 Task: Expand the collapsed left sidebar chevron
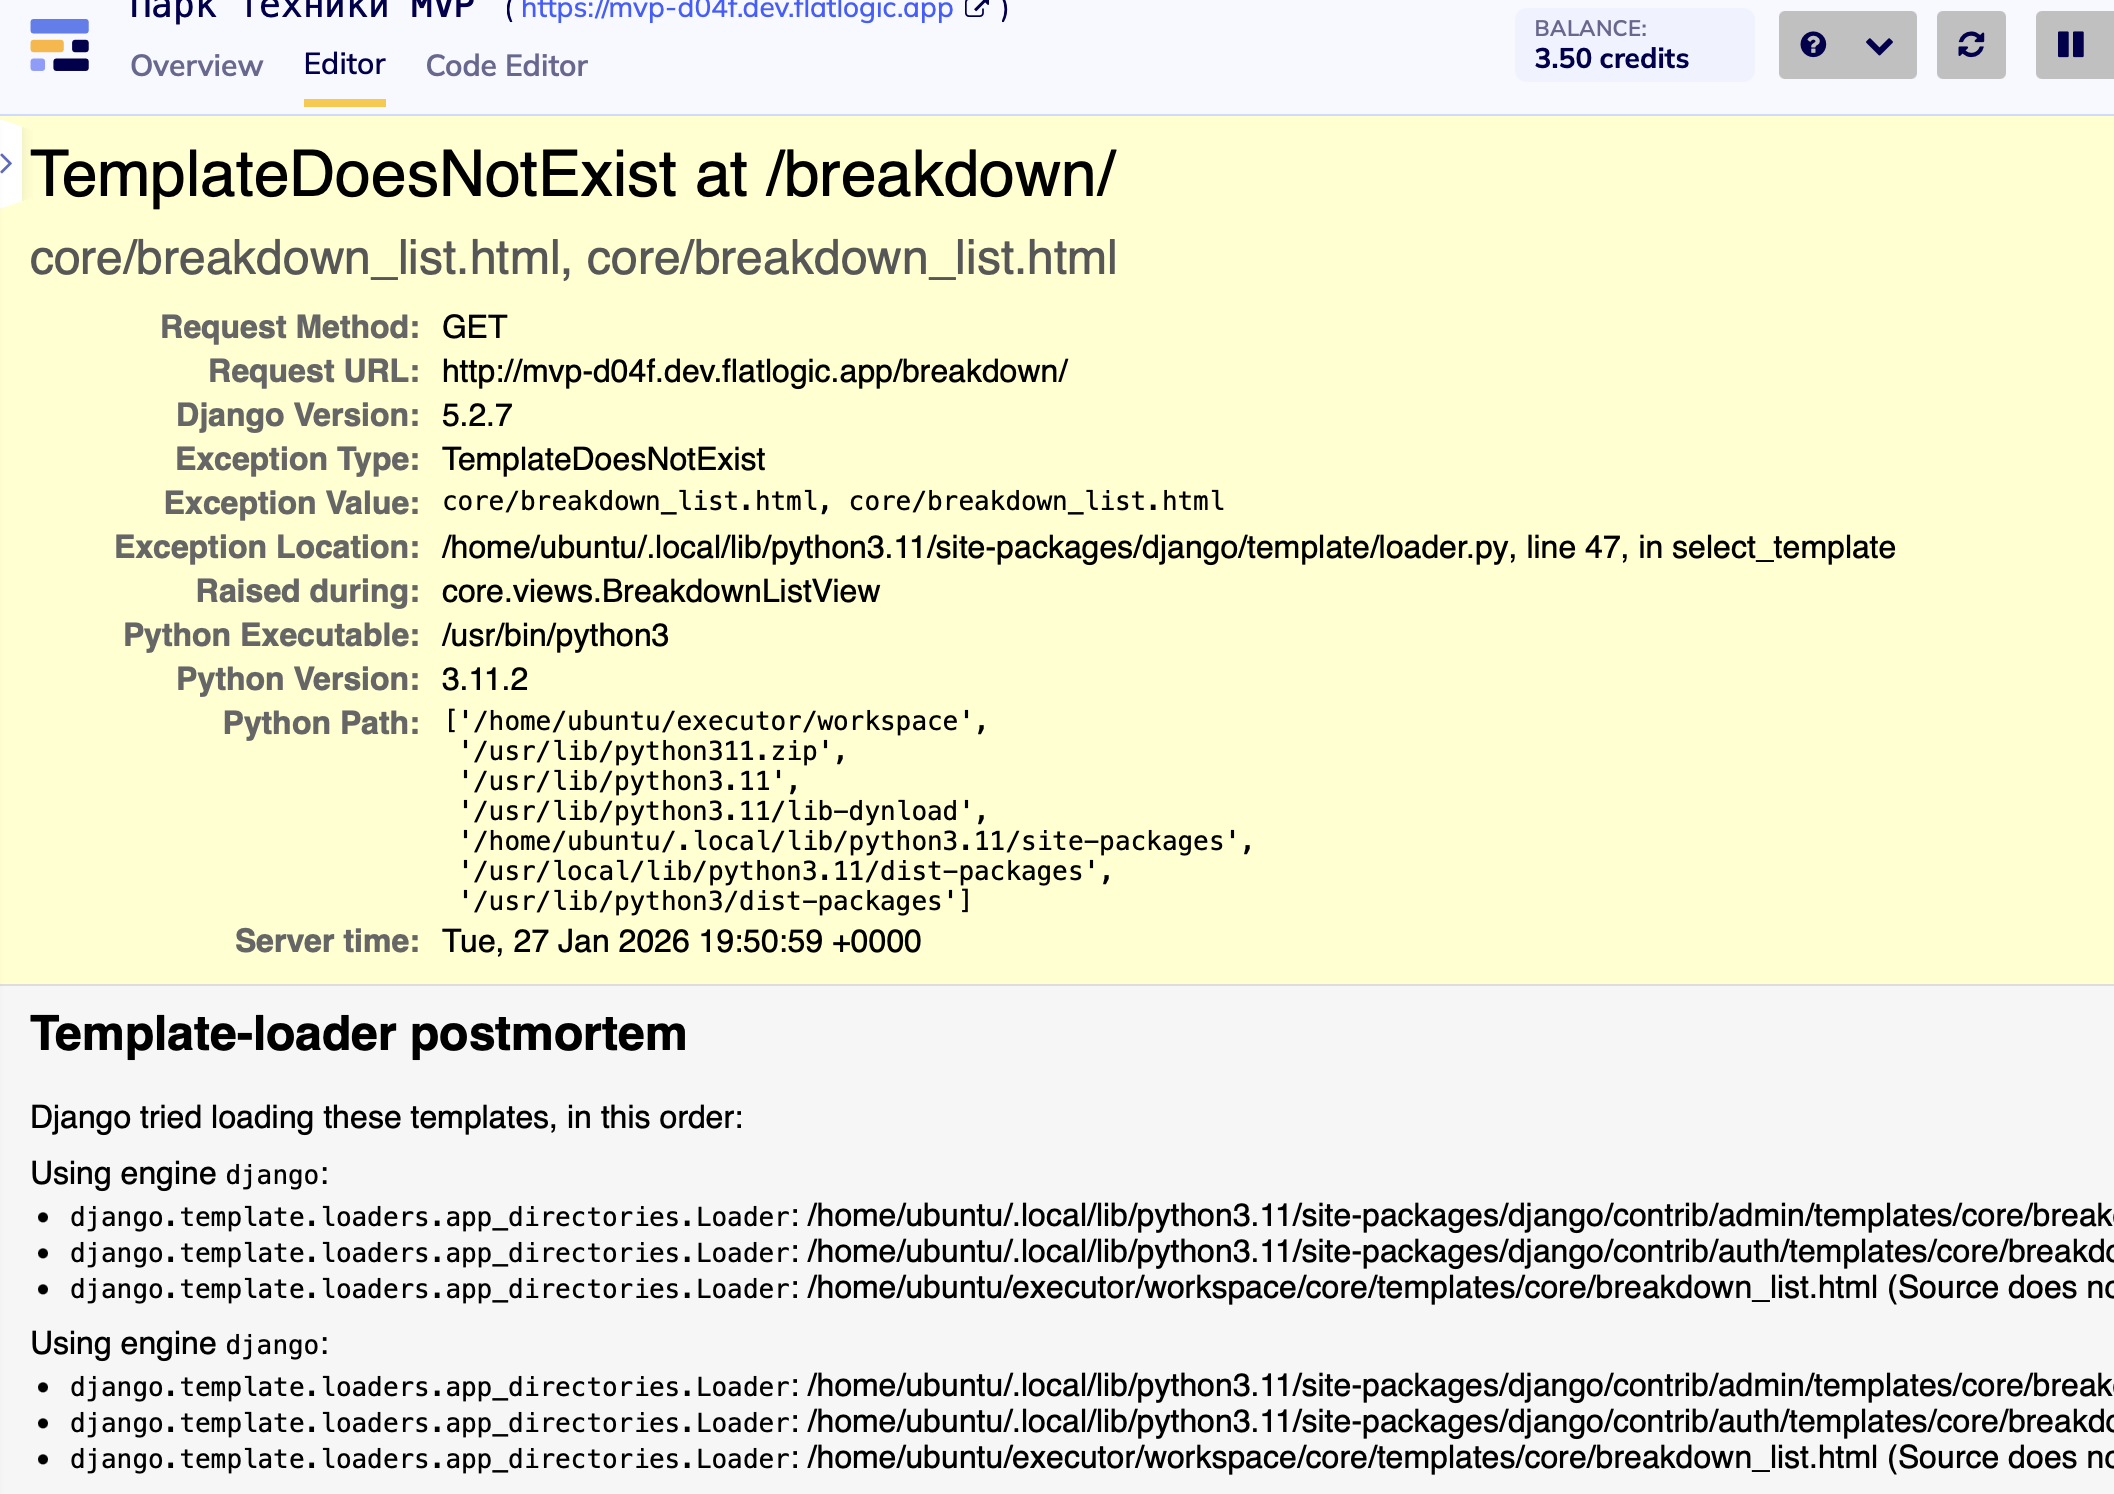(7, 163)
